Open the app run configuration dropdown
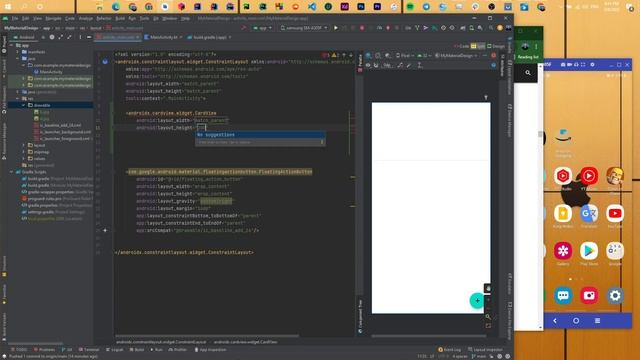The image size is (640, 360). coord(262,28)
